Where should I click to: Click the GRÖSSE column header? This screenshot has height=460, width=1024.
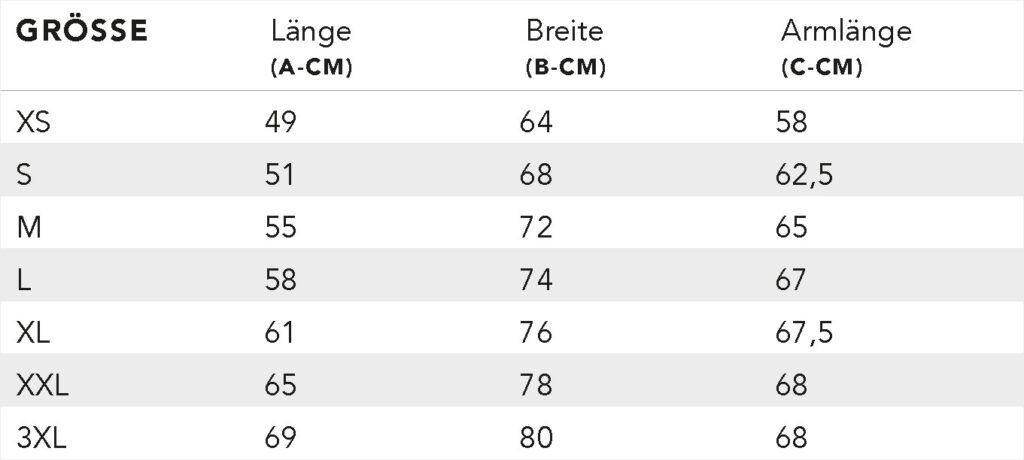(x=81, y=32)
